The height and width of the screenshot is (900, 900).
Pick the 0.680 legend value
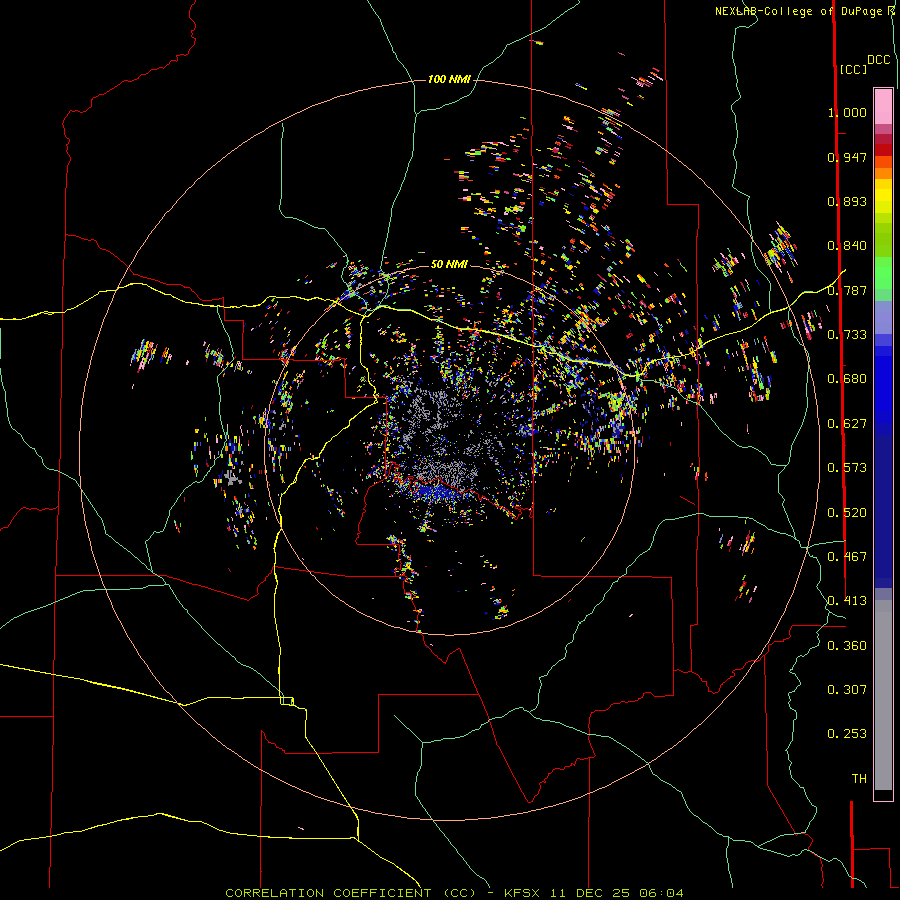pos(847,379)
